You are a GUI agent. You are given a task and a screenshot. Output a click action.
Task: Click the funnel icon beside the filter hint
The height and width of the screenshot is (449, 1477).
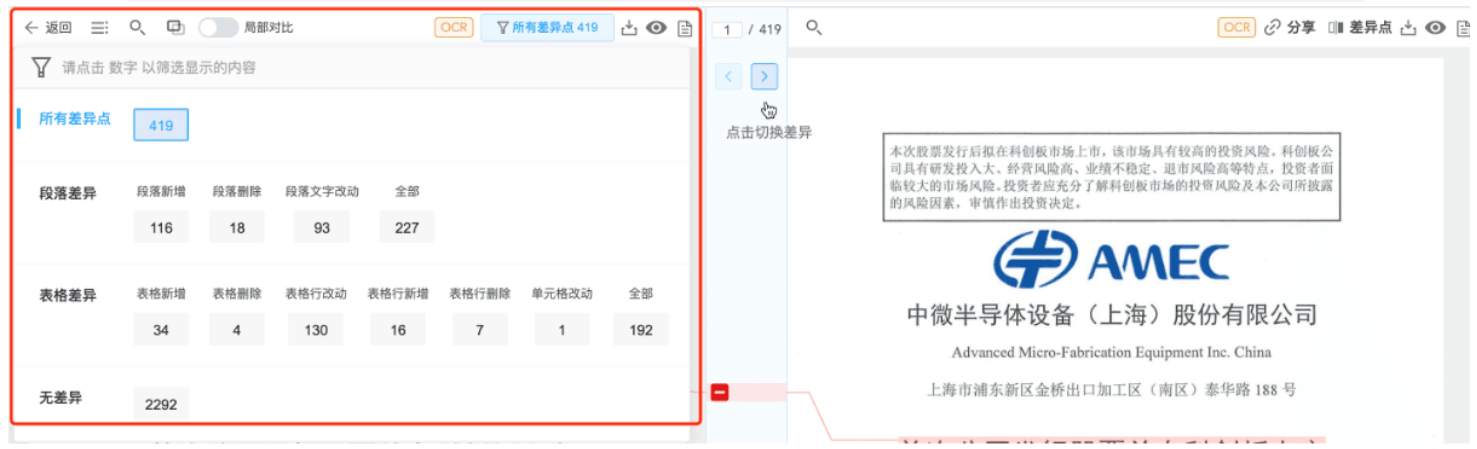[x=41, y=67]
